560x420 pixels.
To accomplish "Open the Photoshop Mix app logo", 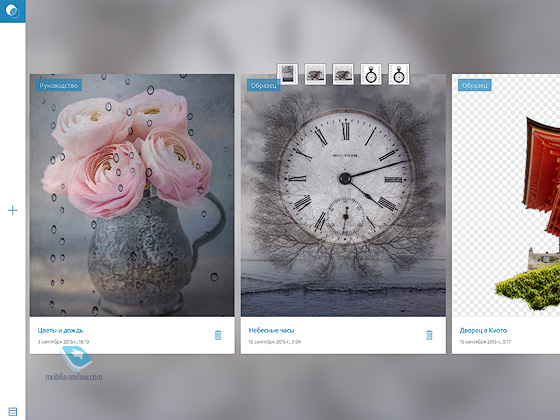I will [x=12, y=11].
